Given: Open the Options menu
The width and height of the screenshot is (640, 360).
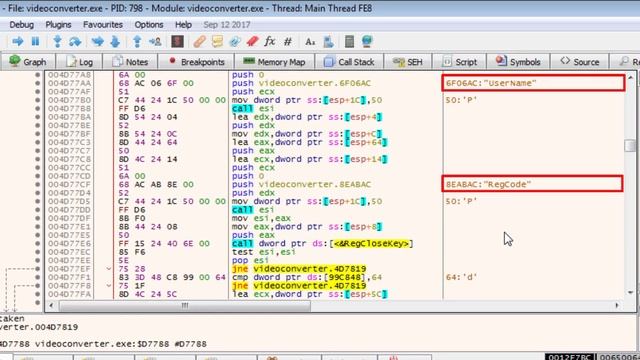Looking at the screenshot, I should tap(149, 25).
